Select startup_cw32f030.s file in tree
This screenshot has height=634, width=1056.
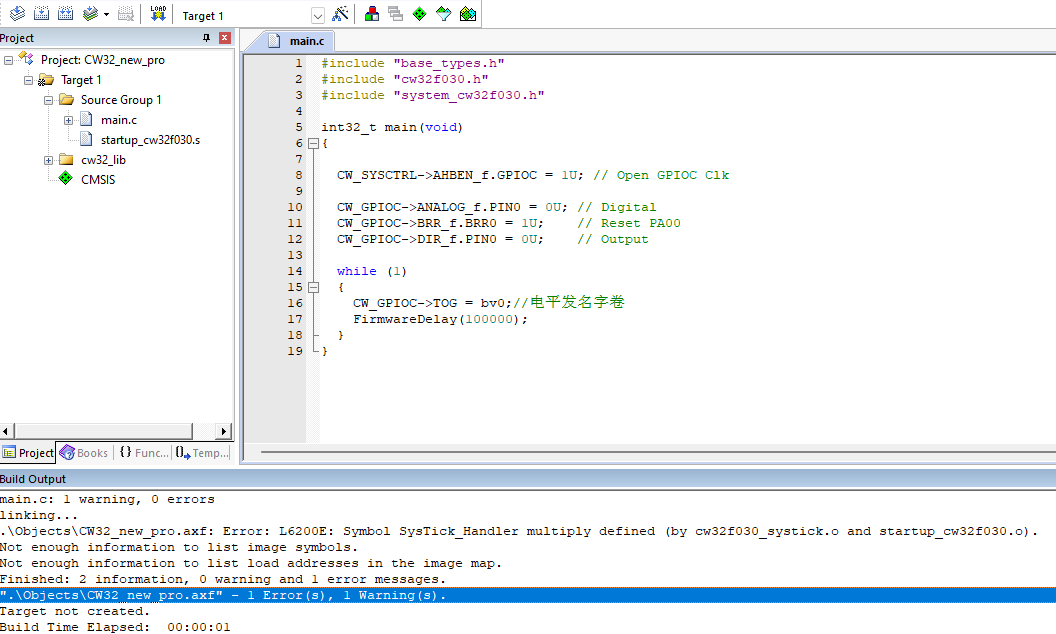[150, 140]
